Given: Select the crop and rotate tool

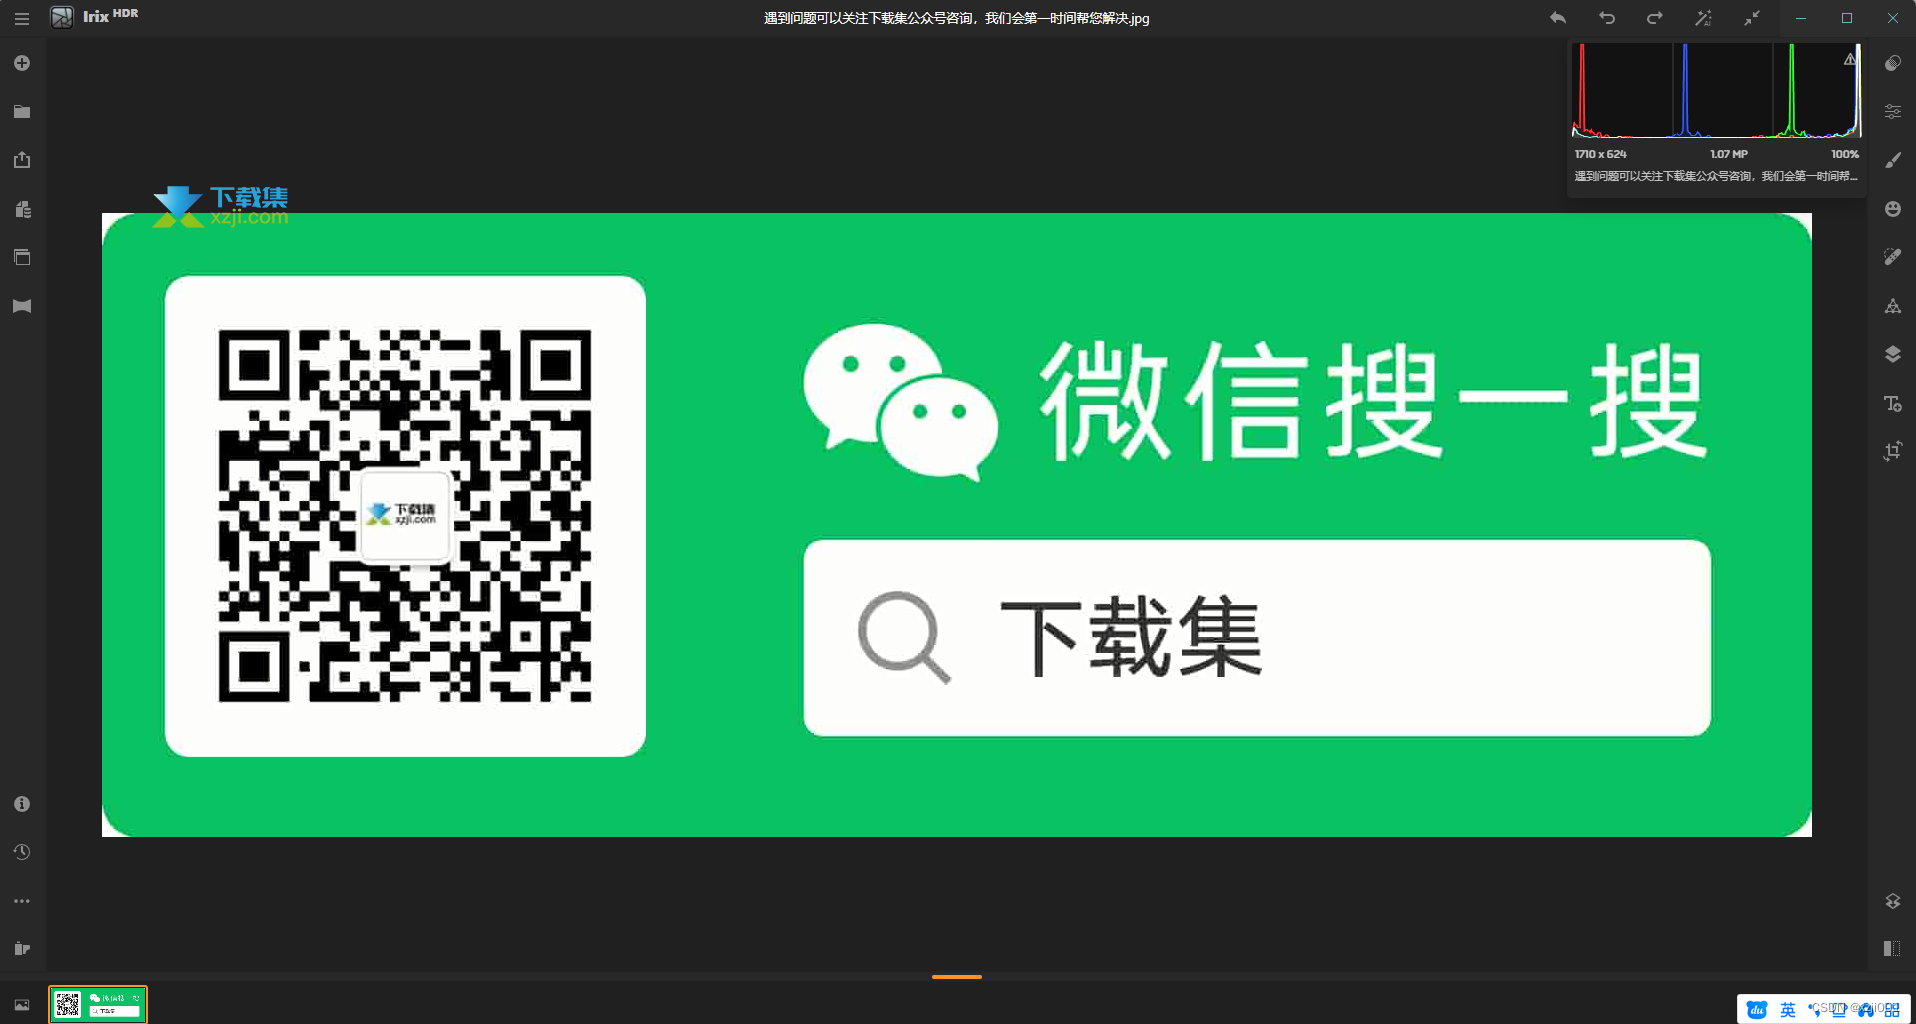Looking at the screenshot, I should (x=1893, y=451).
